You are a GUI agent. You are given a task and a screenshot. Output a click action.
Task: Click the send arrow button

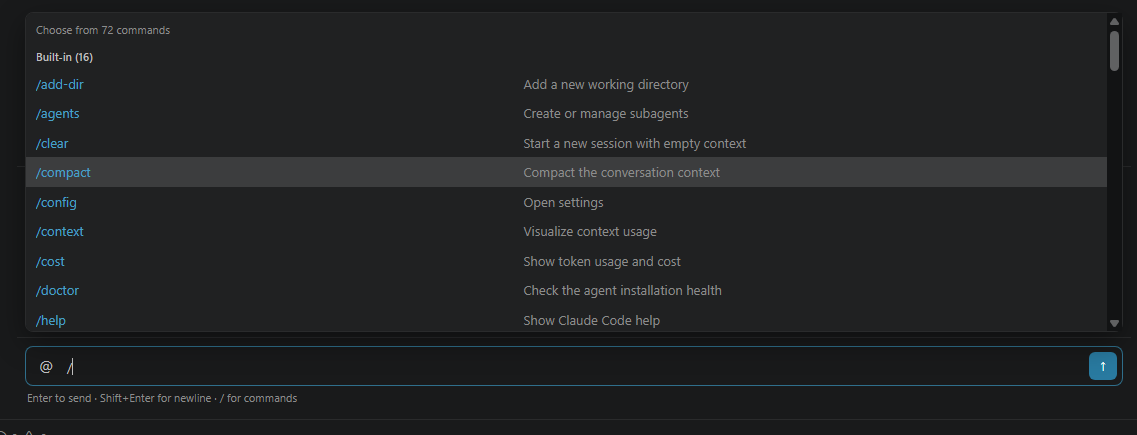1102,366
